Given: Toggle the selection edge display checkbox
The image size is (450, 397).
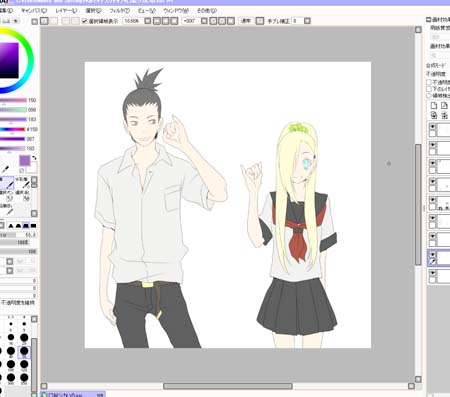Looking at the screenshot, I should [x=84, y=21].
